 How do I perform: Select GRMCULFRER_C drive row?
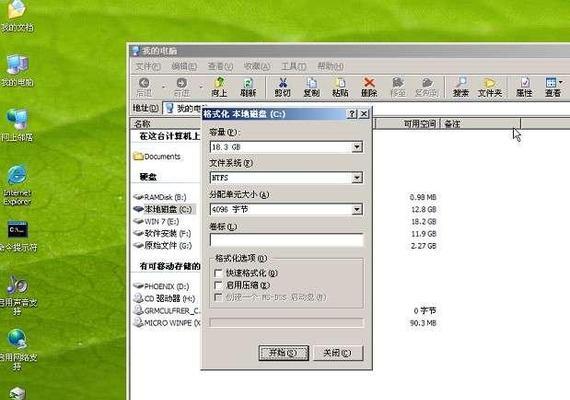click(167, 311)
